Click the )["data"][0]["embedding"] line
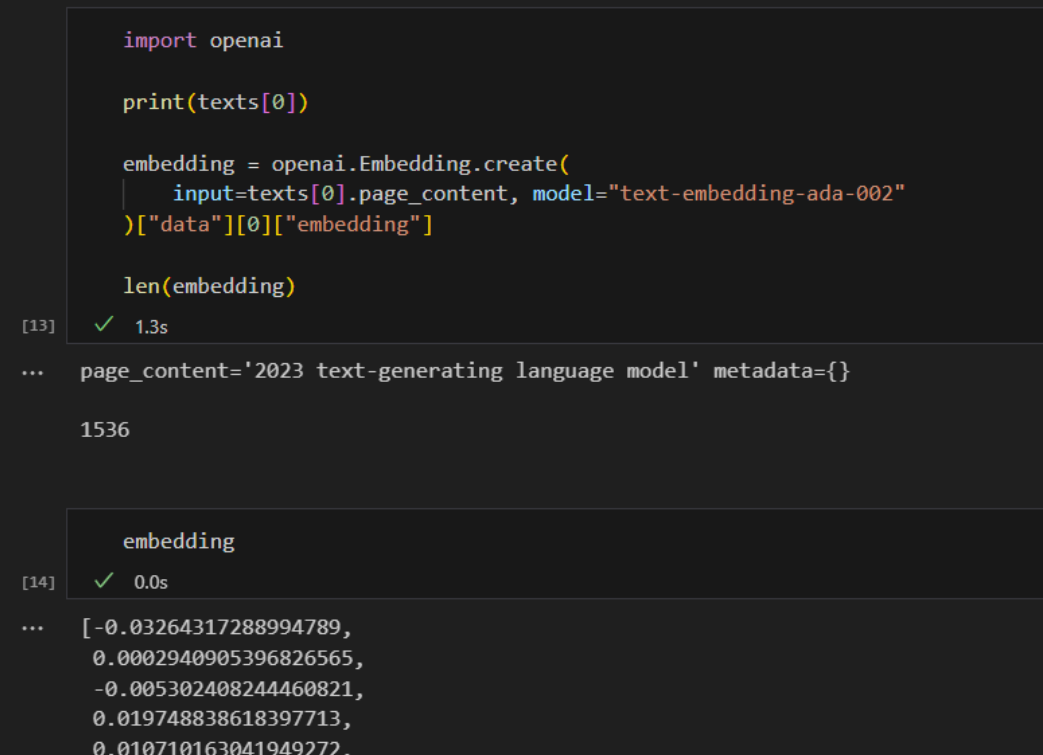This screenshot has height=755, width=1043. click(278, 224)
